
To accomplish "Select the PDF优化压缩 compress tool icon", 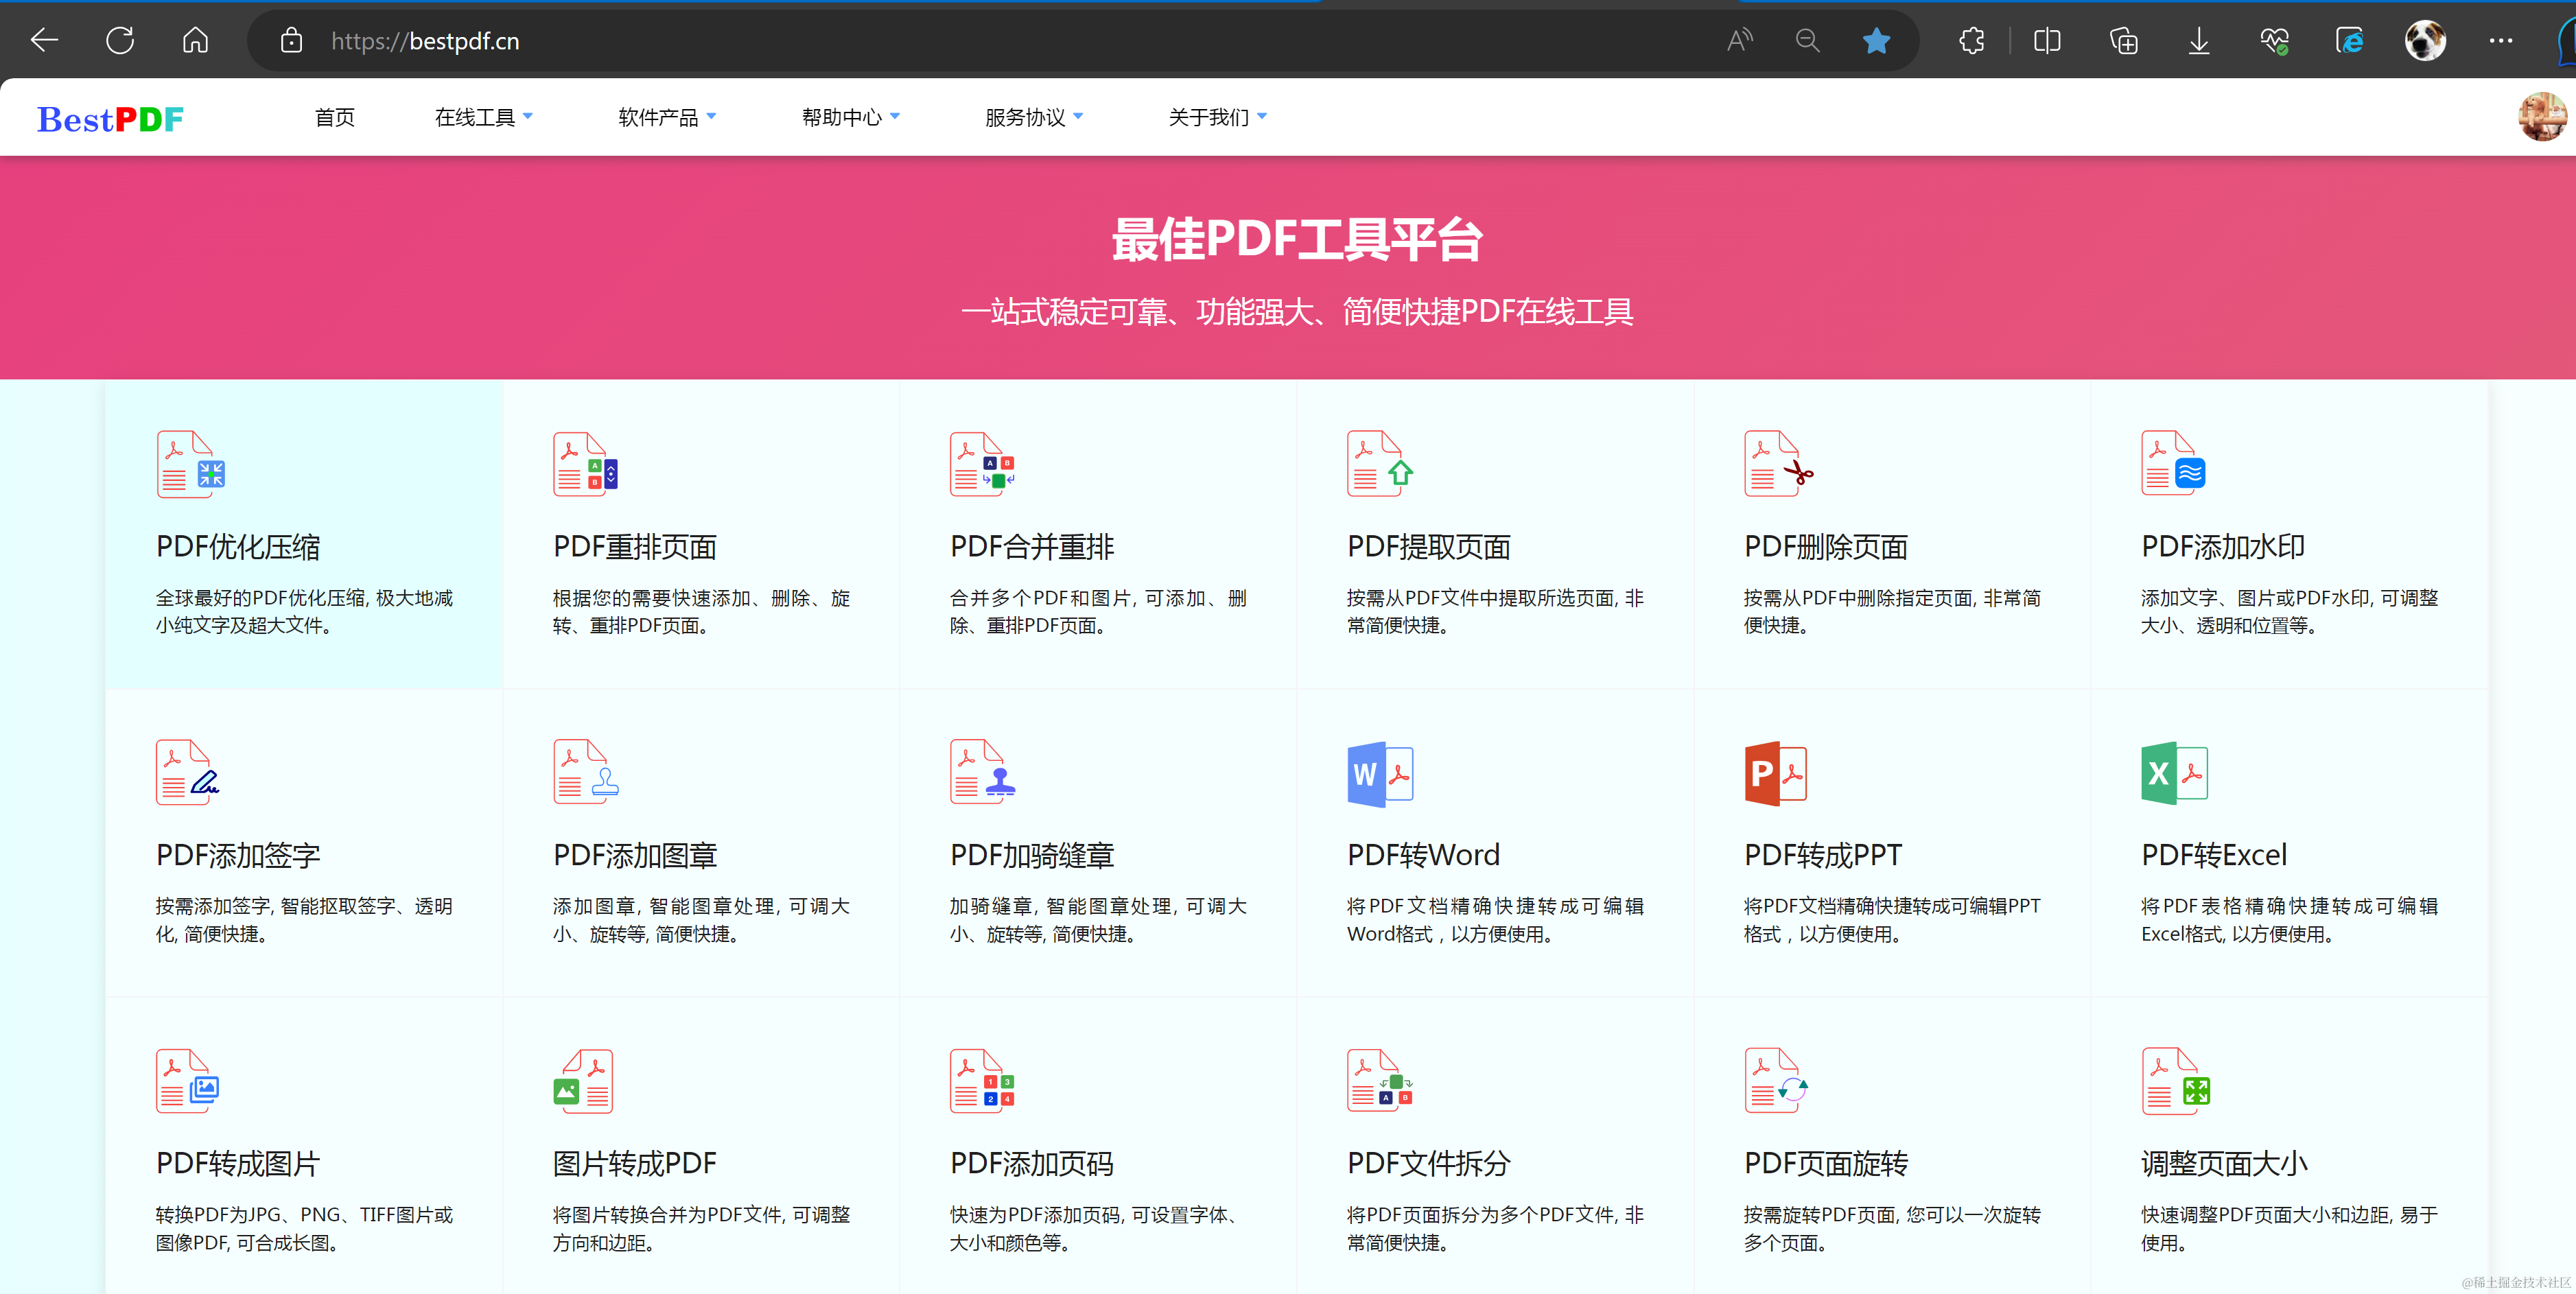I will pyautogui.click(x=190, y=463).
